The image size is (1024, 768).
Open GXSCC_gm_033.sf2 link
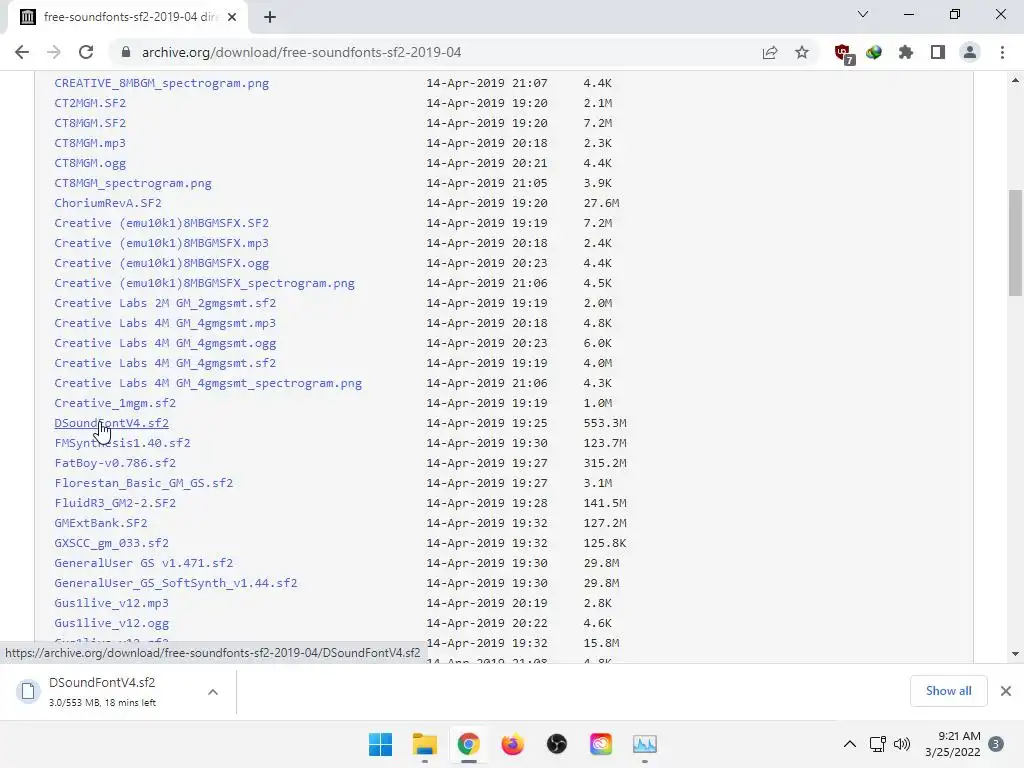[112, 543]
